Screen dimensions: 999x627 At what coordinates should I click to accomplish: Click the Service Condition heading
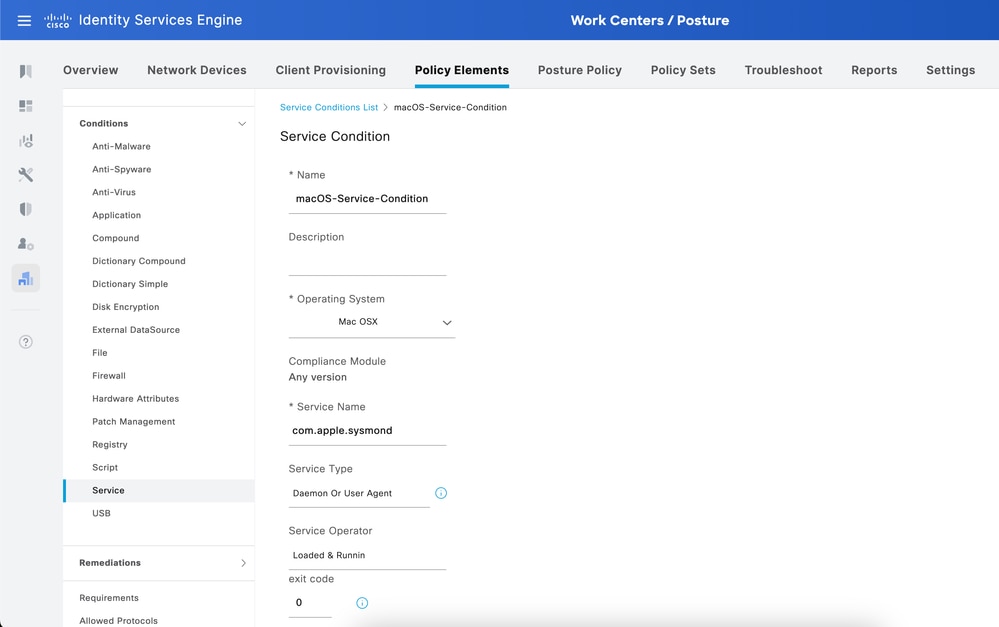335,136
